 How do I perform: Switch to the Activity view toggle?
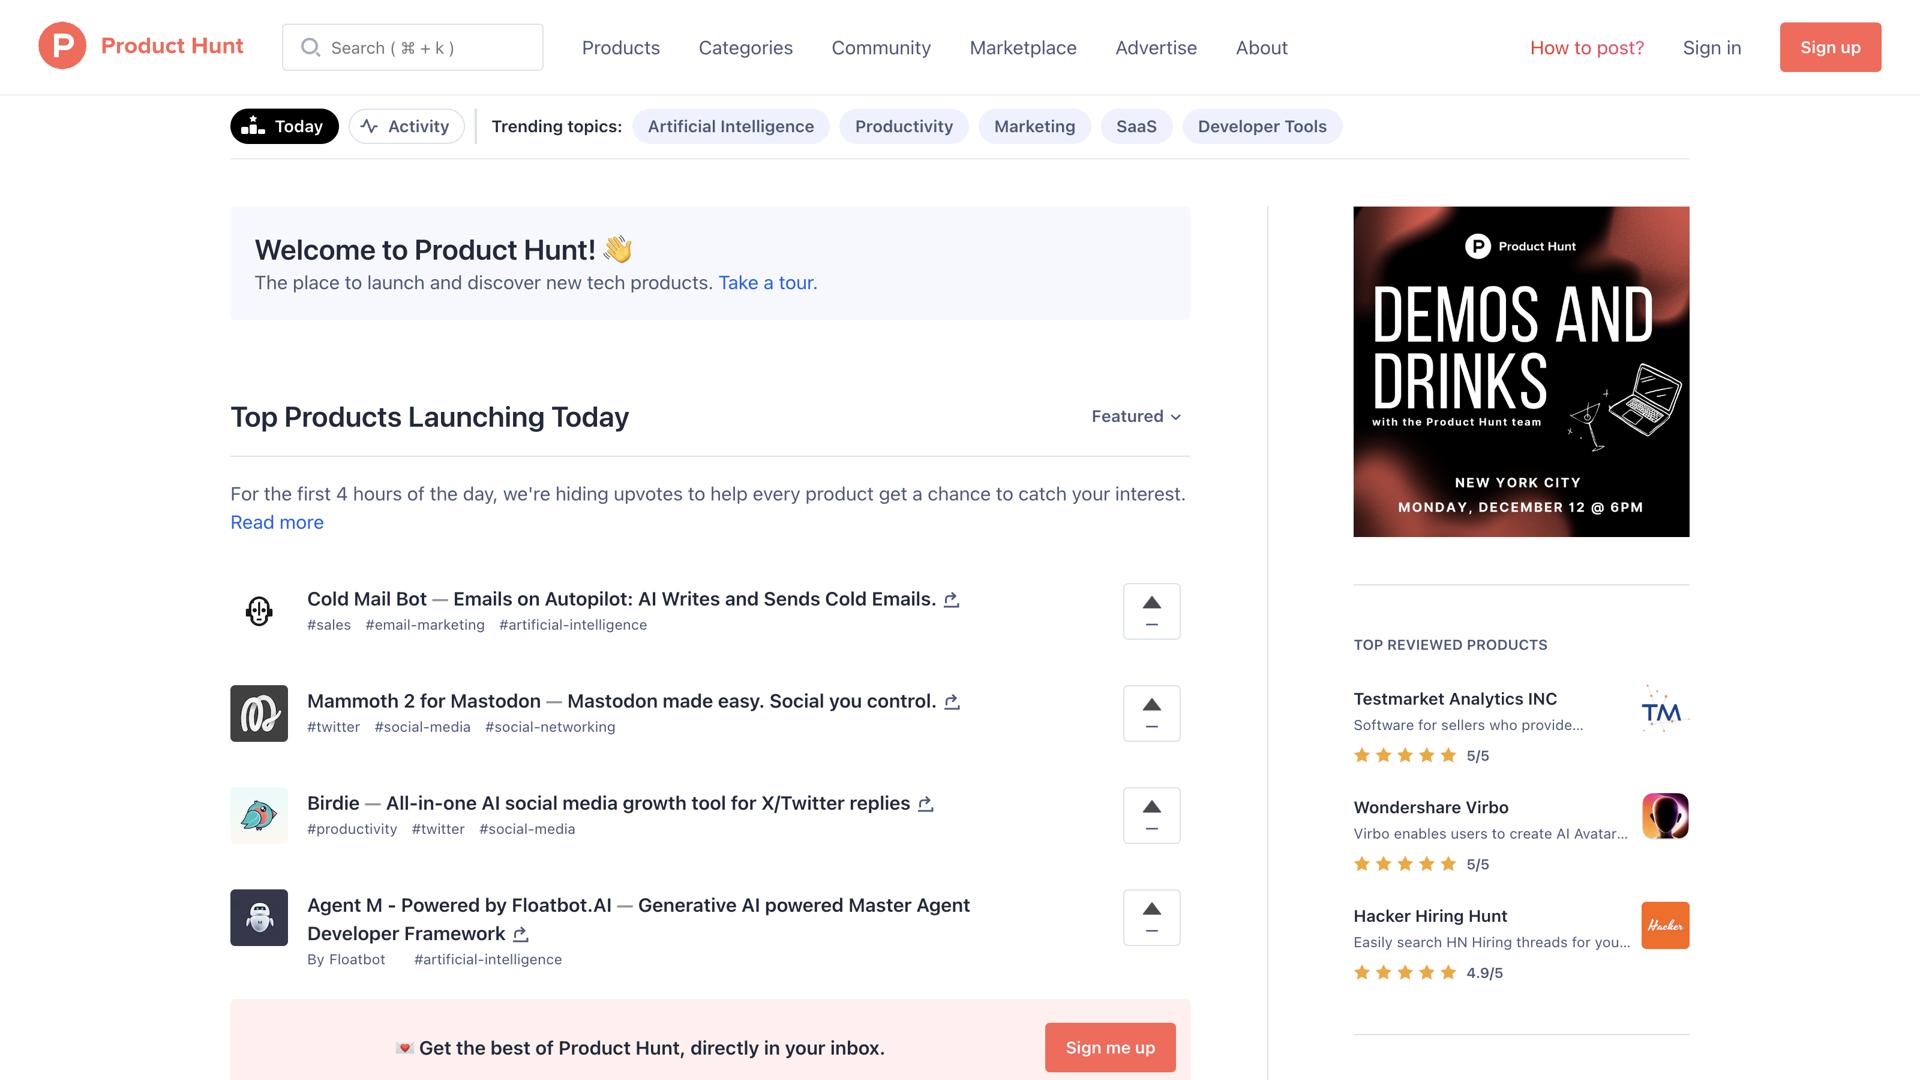click(405, 126)
